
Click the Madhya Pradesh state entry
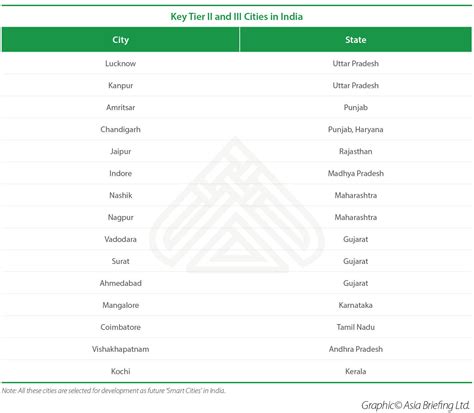coord(355,173)
